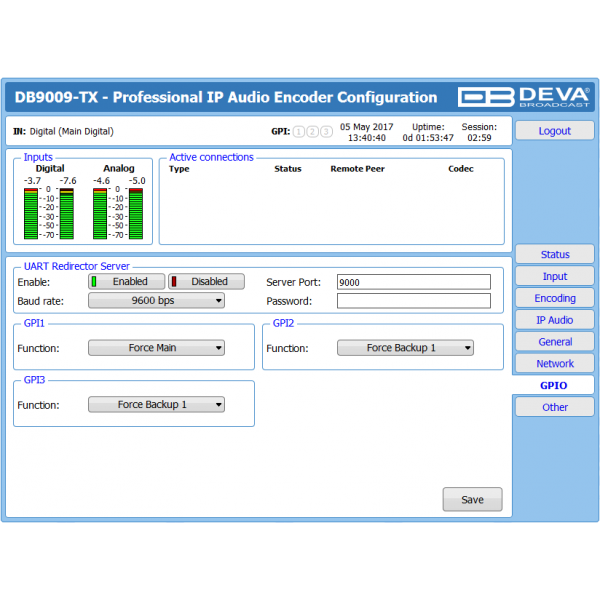Click GPI indicator 3
This screenshot has height=600, width=600.
tap(326, 132)
